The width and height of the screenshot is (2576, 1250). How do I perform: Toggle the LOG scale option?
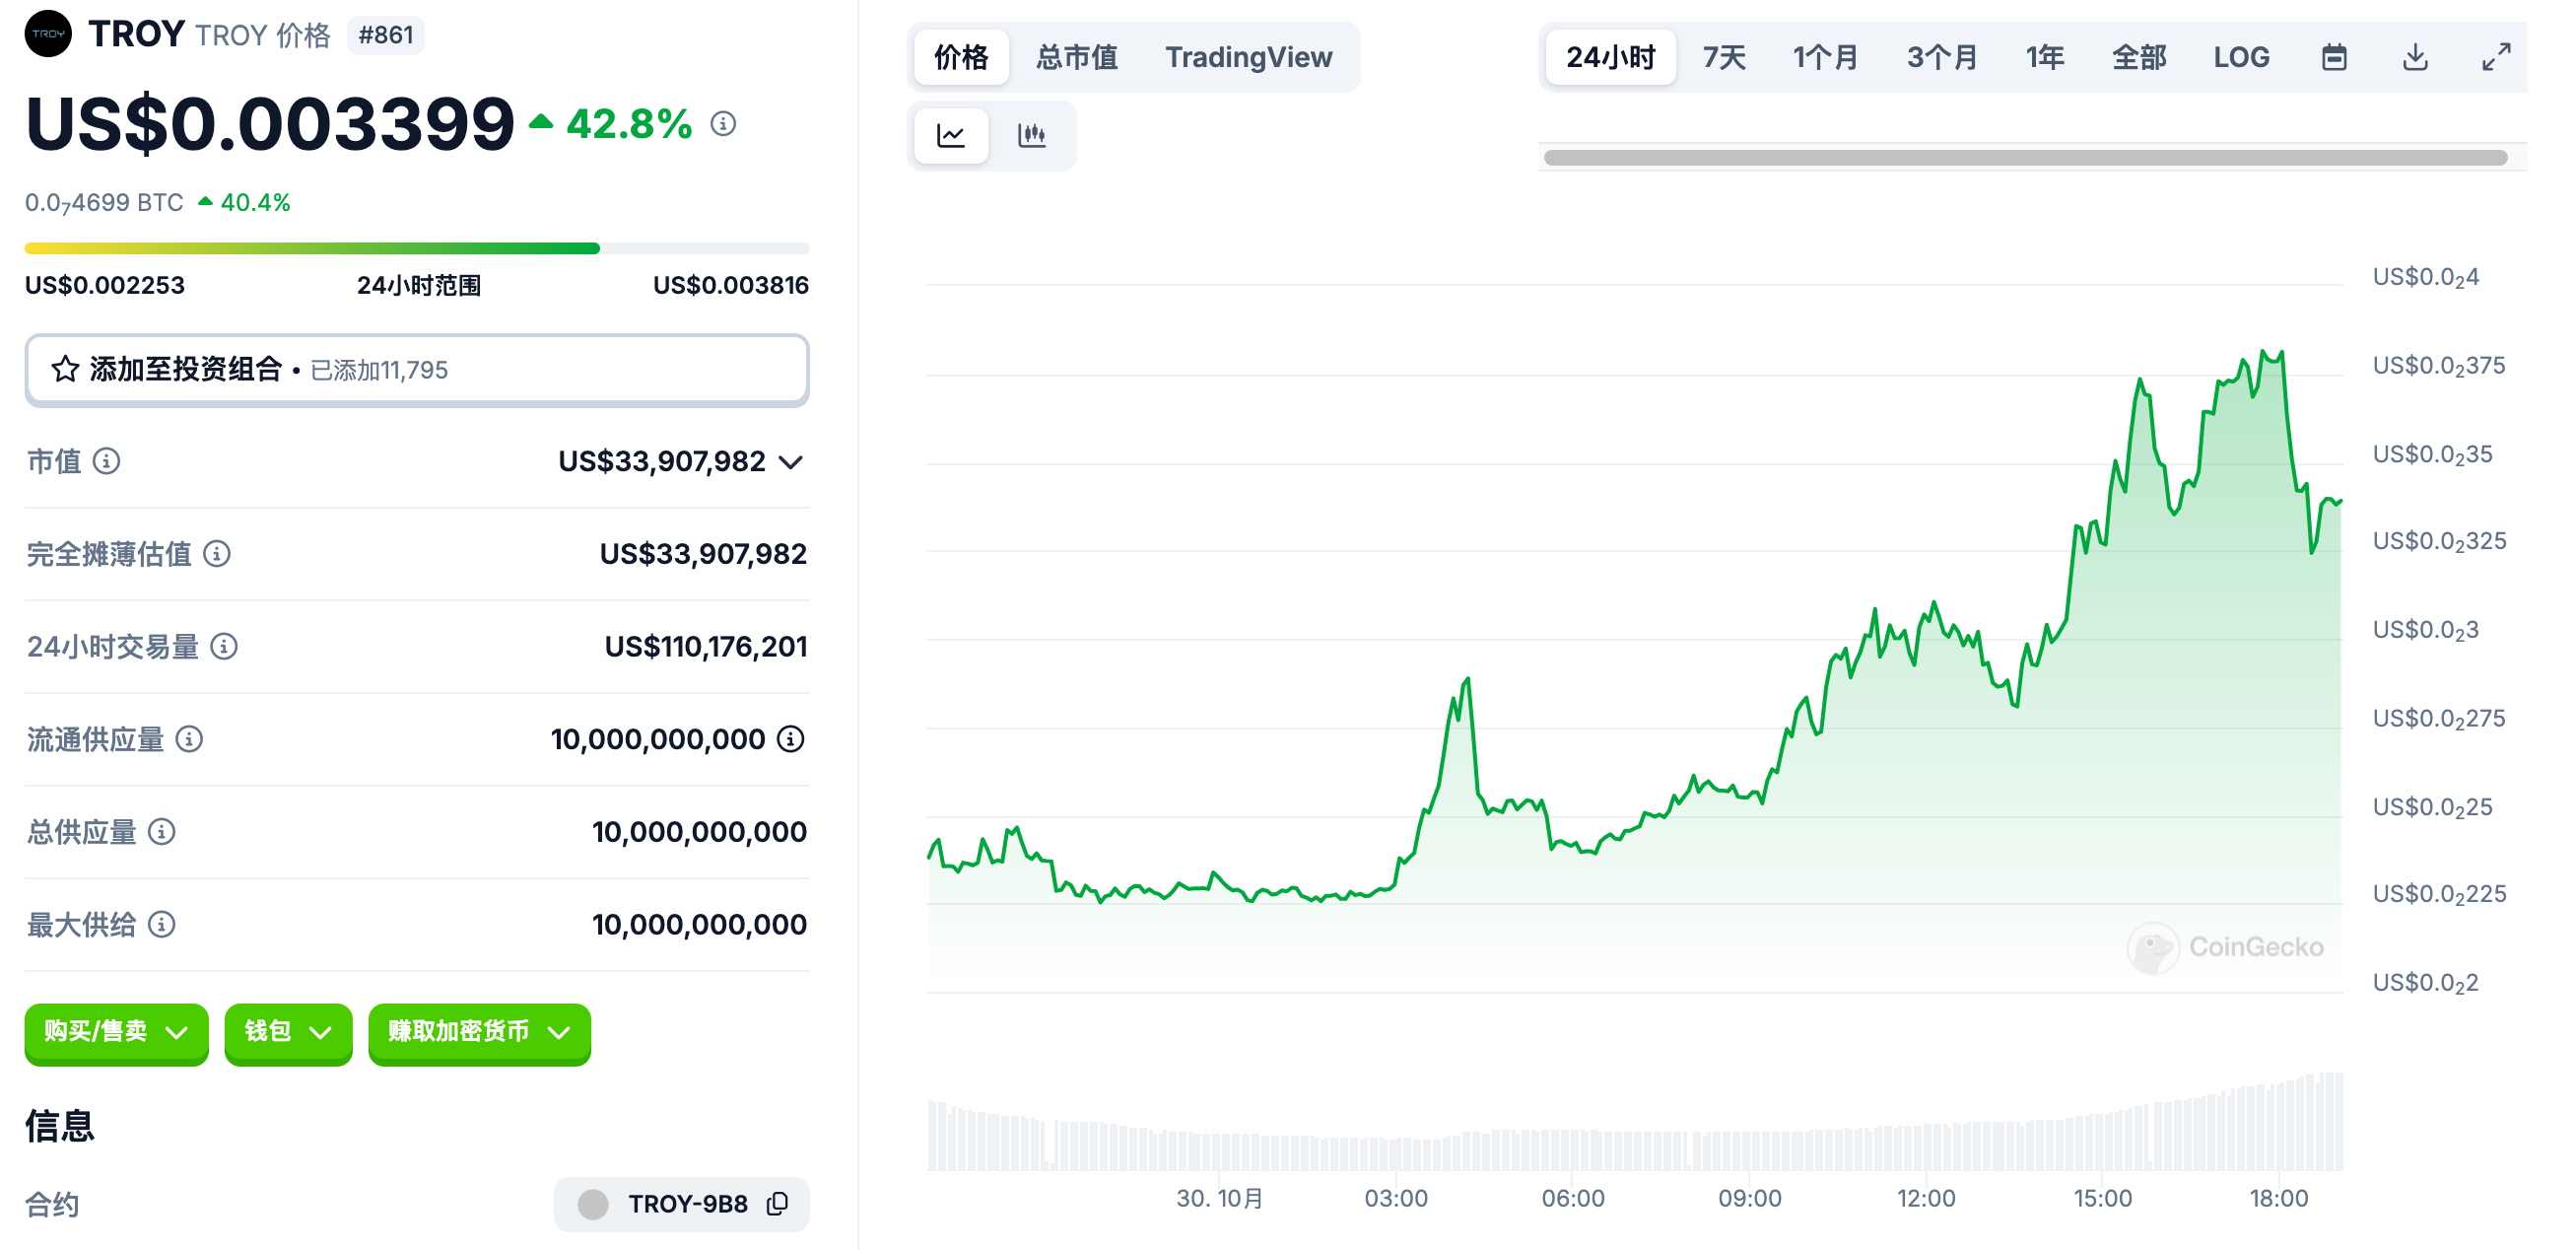[x=2240, y=57]
